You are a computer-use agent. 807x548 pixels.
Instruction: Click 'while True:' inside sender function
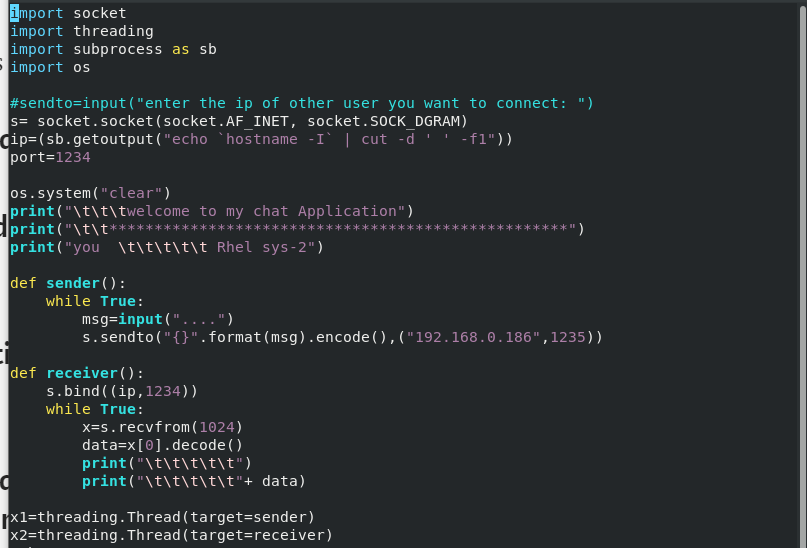pos(95,302)
